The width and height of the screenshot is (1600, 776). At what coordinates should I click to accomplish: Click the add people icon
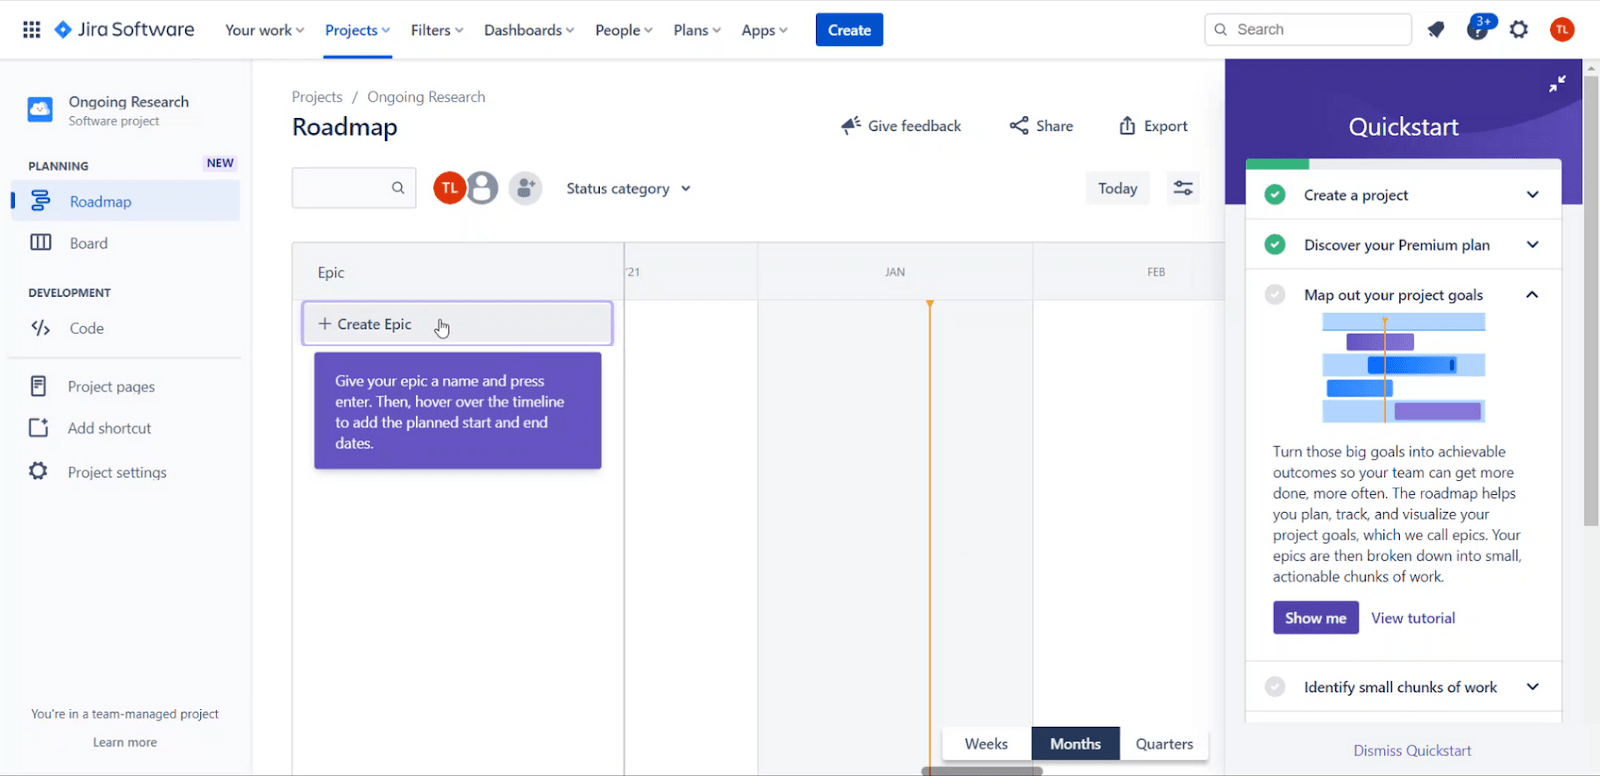525,188
